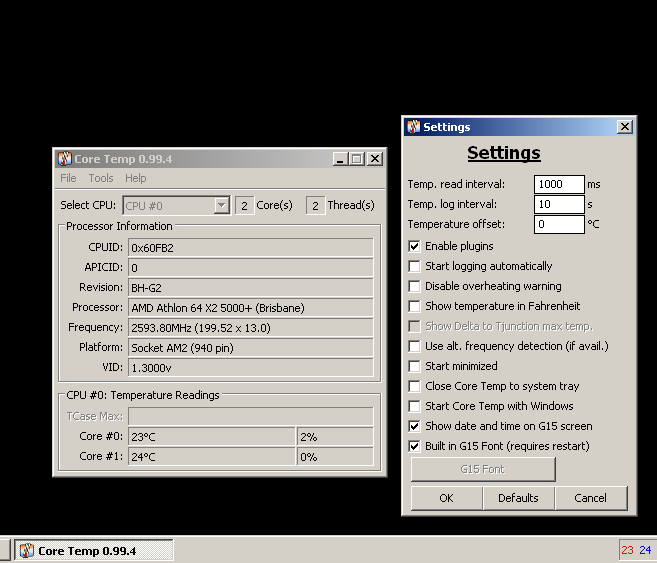Enable Start logging automatically

[414, 266]
